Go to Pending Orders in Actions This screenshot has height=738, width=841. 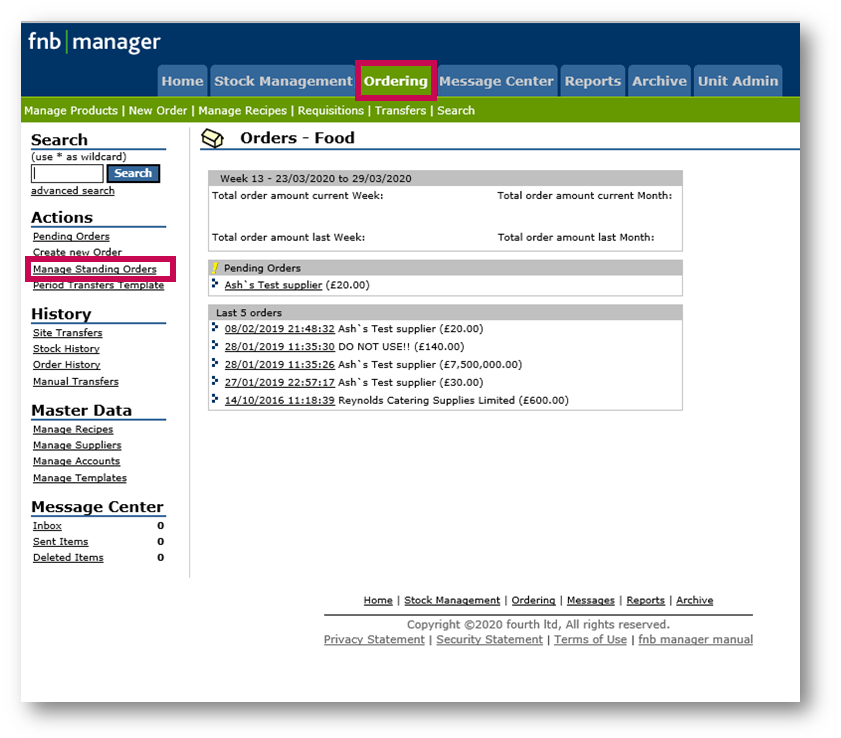71,237
